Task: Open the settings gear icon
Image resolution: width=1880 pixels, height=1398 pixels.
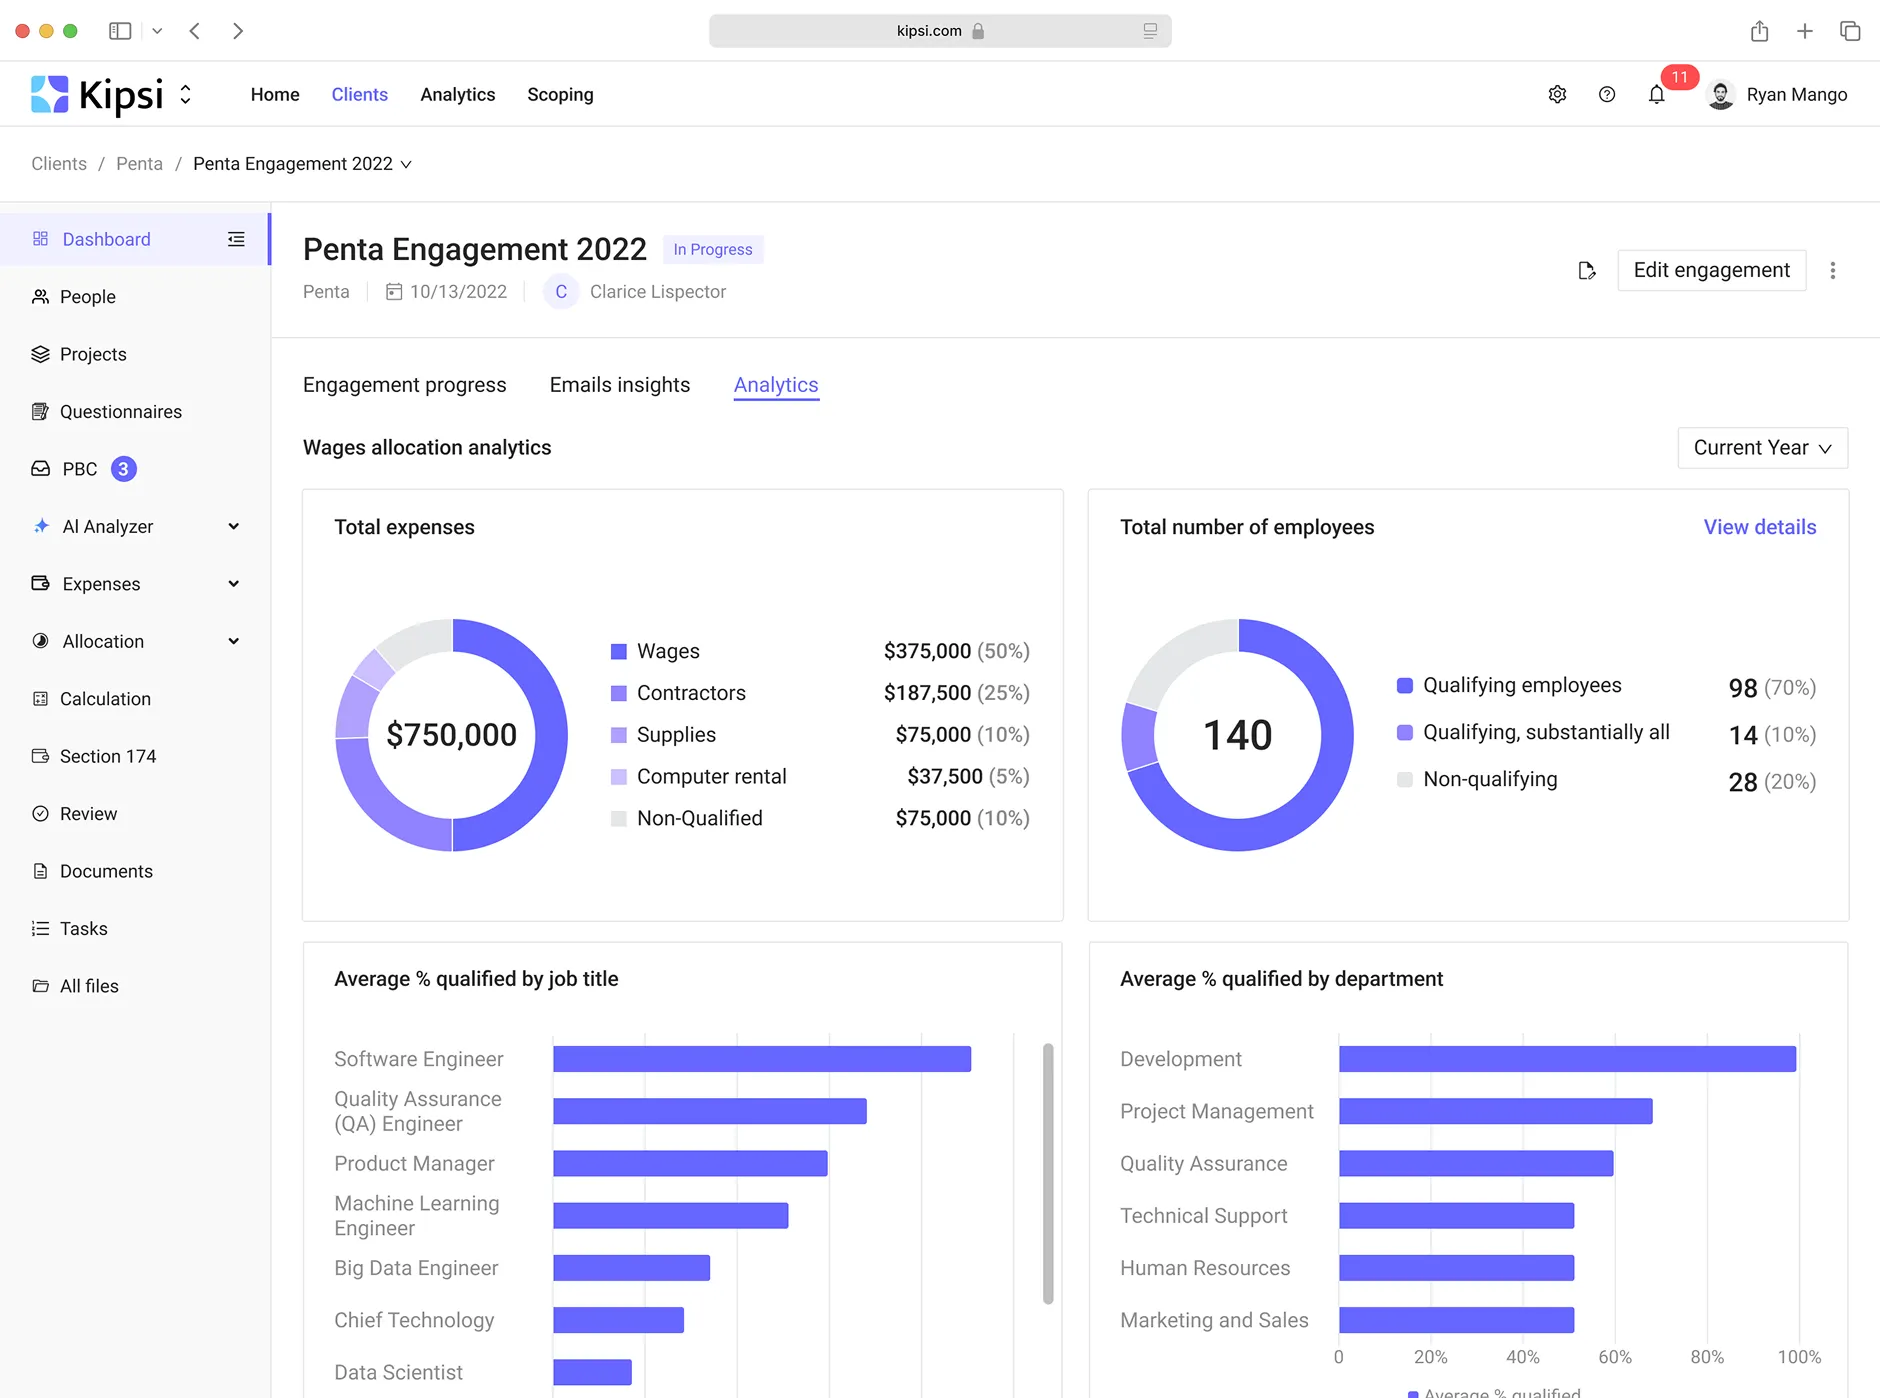Action: point(1557,94)
